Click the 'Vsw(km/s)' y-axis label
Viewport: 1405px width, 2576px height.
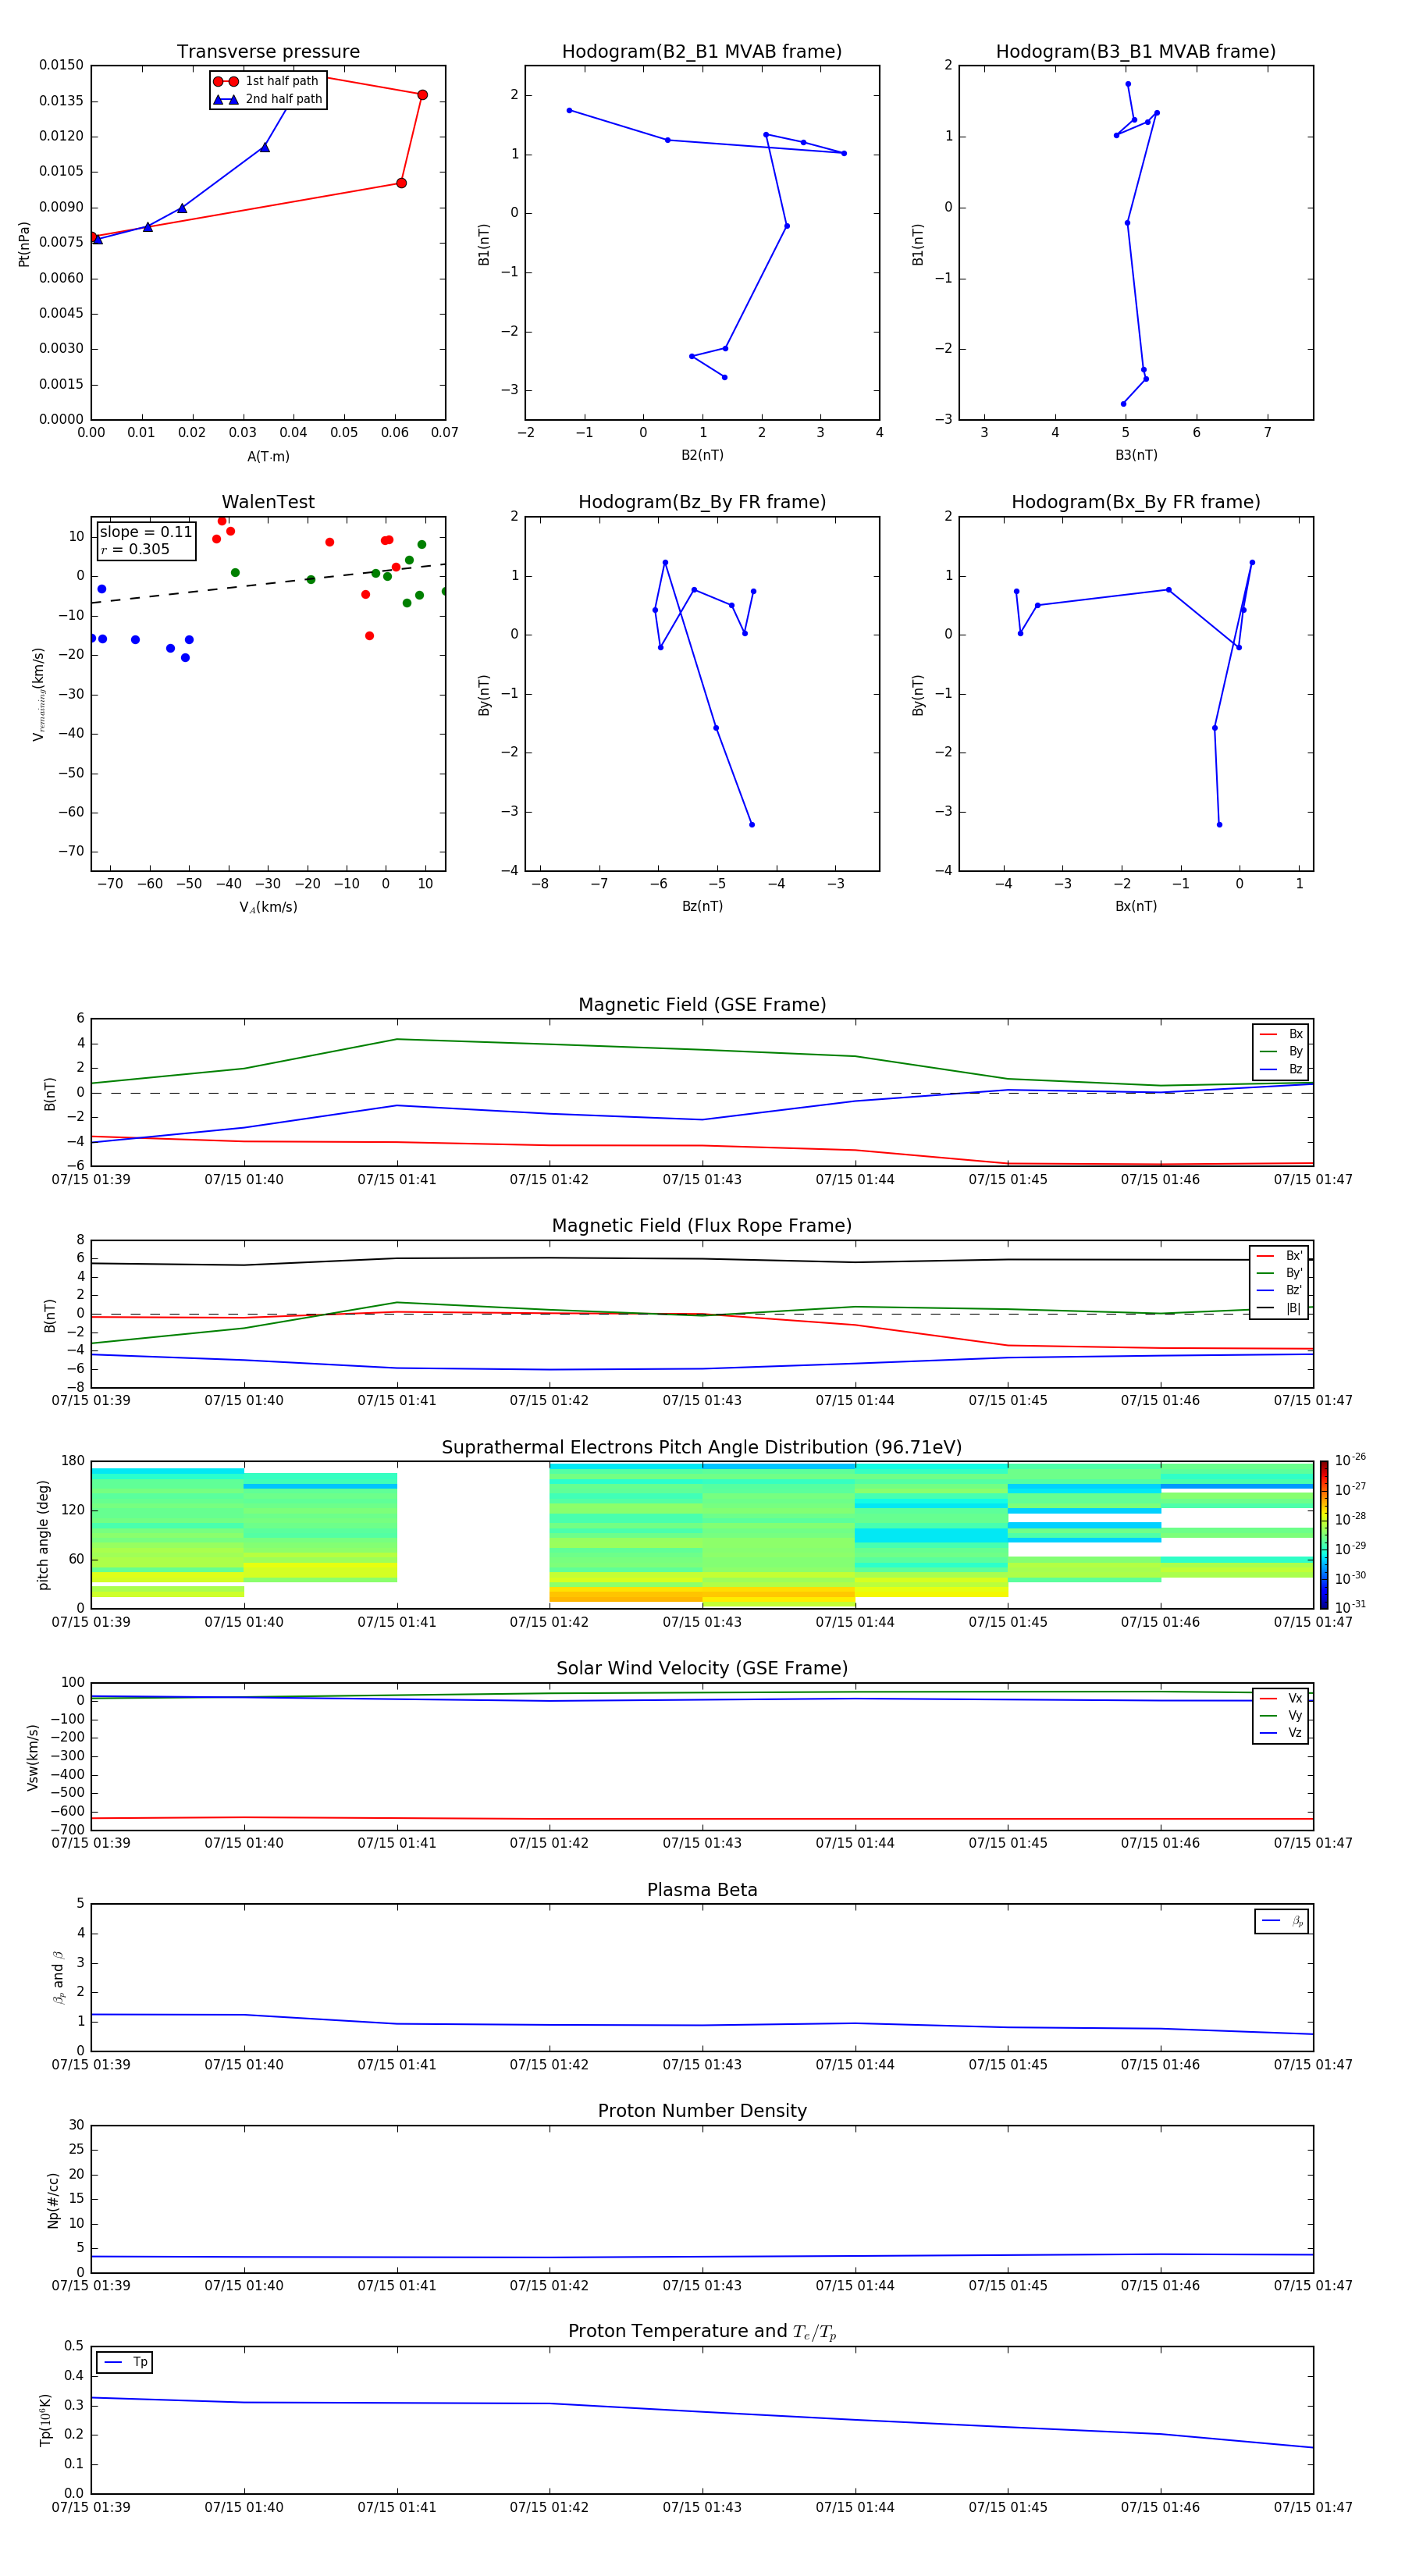coord(33,1757)
